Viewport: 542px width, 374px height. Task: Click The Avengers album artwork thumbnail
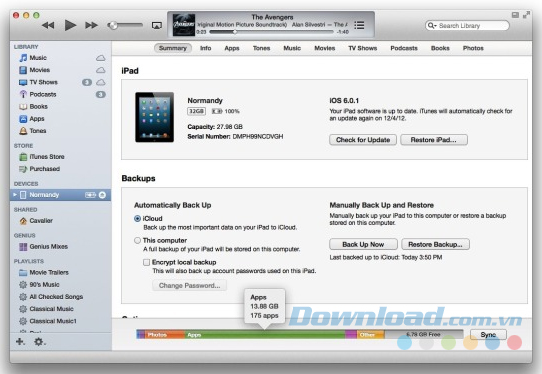[184, 25]
